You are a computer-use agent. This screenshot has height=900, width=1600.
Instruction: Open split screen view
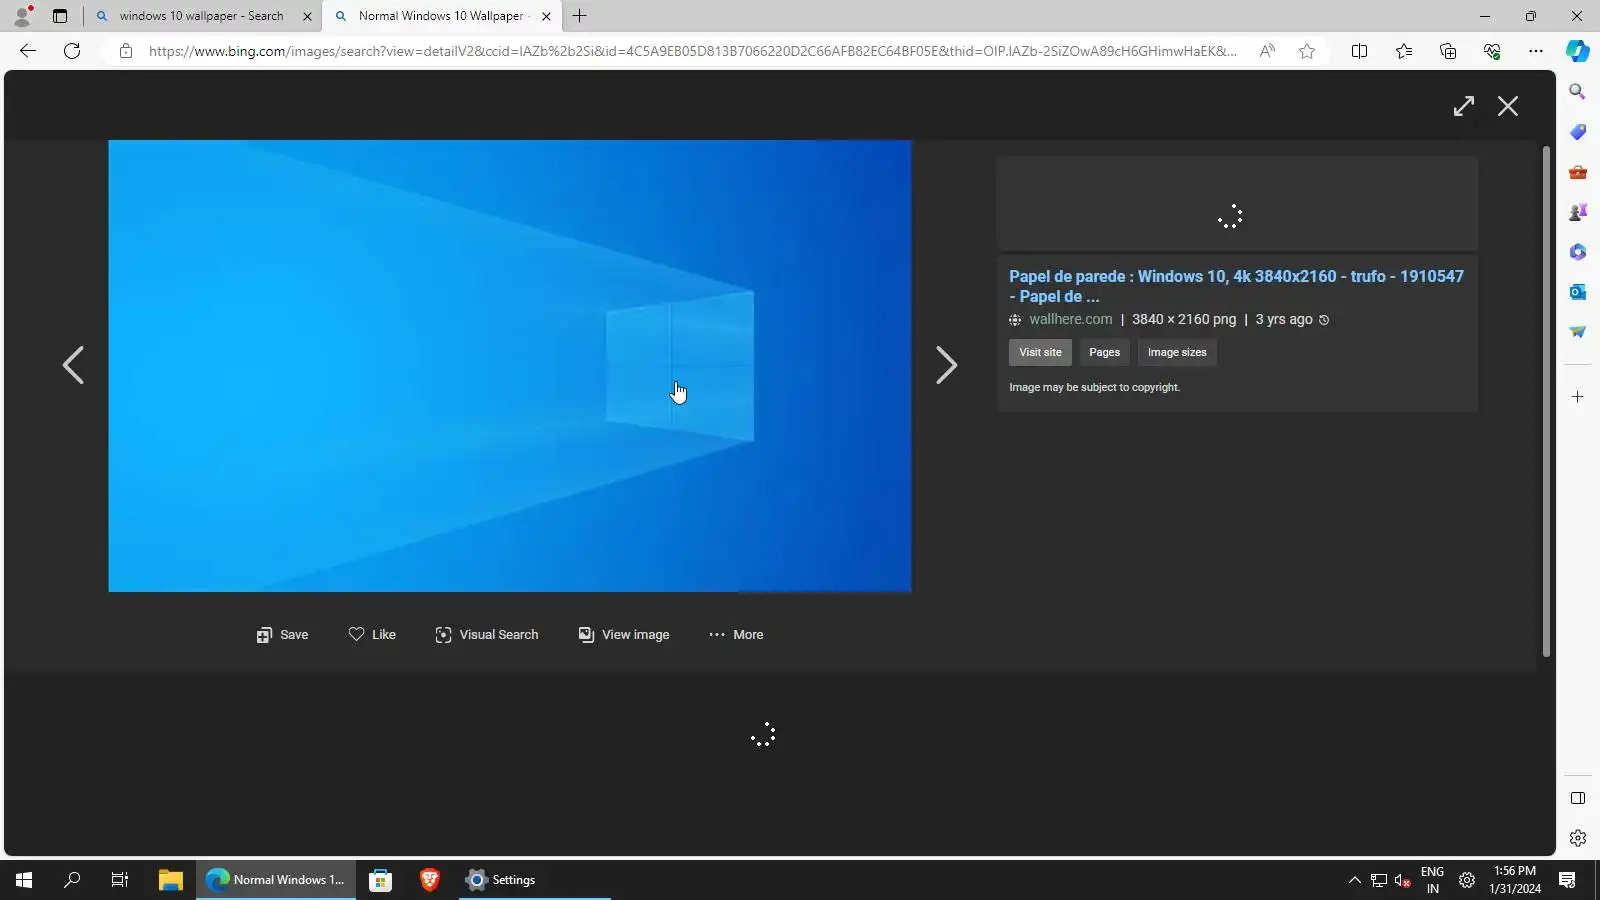pyautogui.click(x=1359, y=51)
